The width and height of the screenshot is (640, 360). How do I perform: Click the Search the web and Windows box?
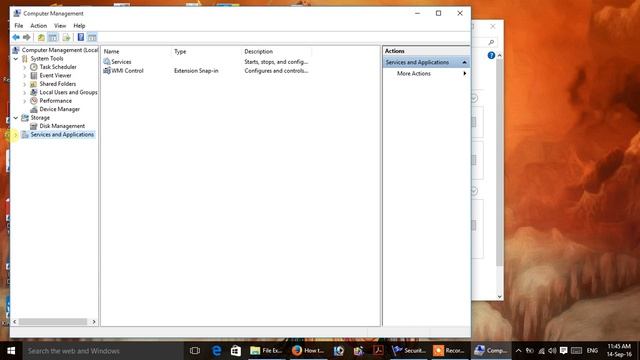102,351
